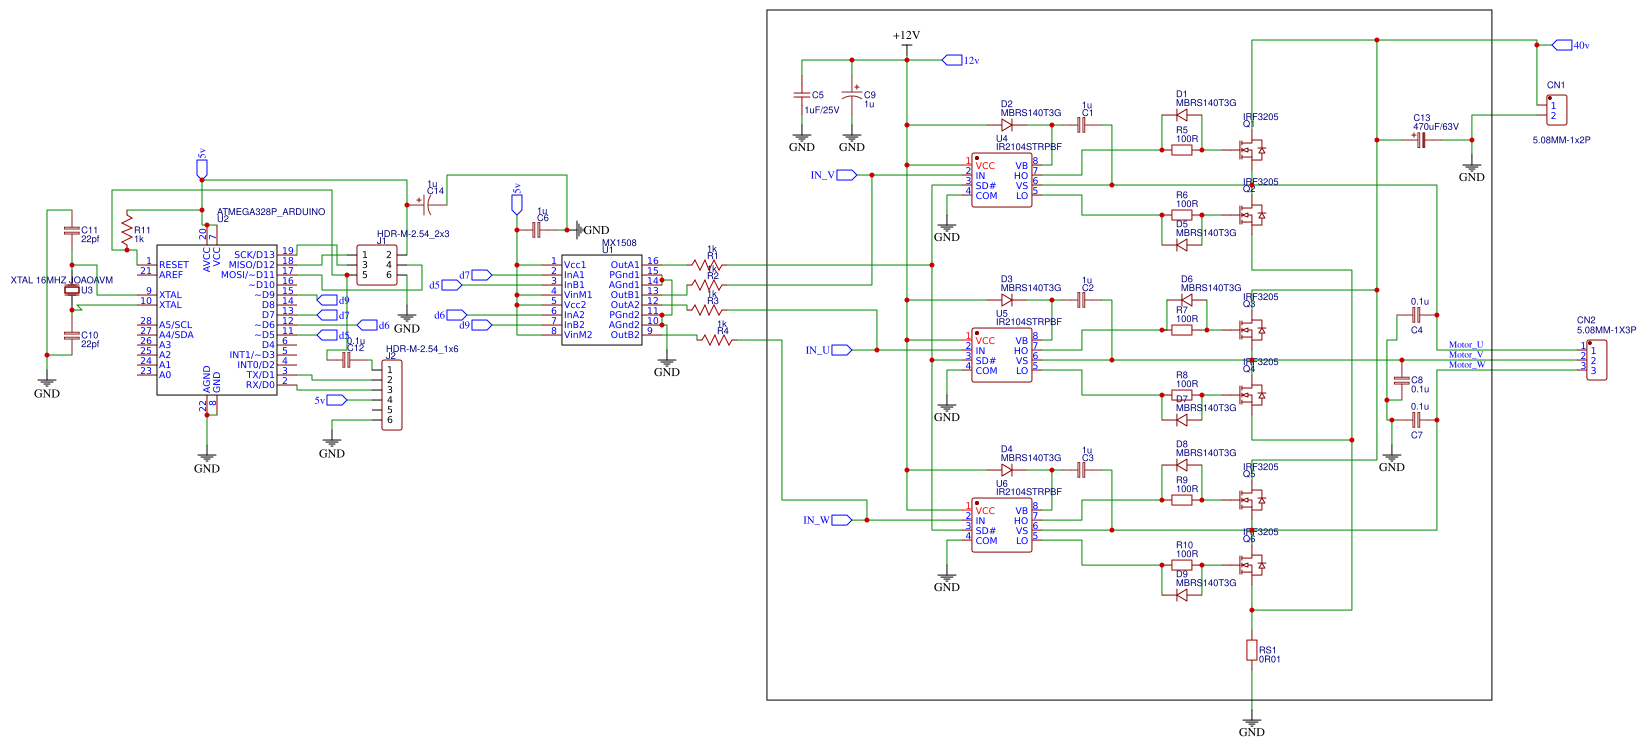Select the CN1 5.08MM-1x2P connector
Image resolution: width=1647 pixels, height=749 pixels.
click(1555, 110)
